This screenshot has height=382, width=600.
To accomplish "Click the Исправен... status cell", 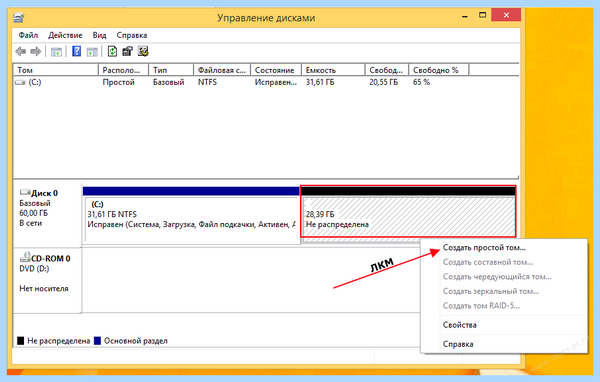I will click(276, 82).
